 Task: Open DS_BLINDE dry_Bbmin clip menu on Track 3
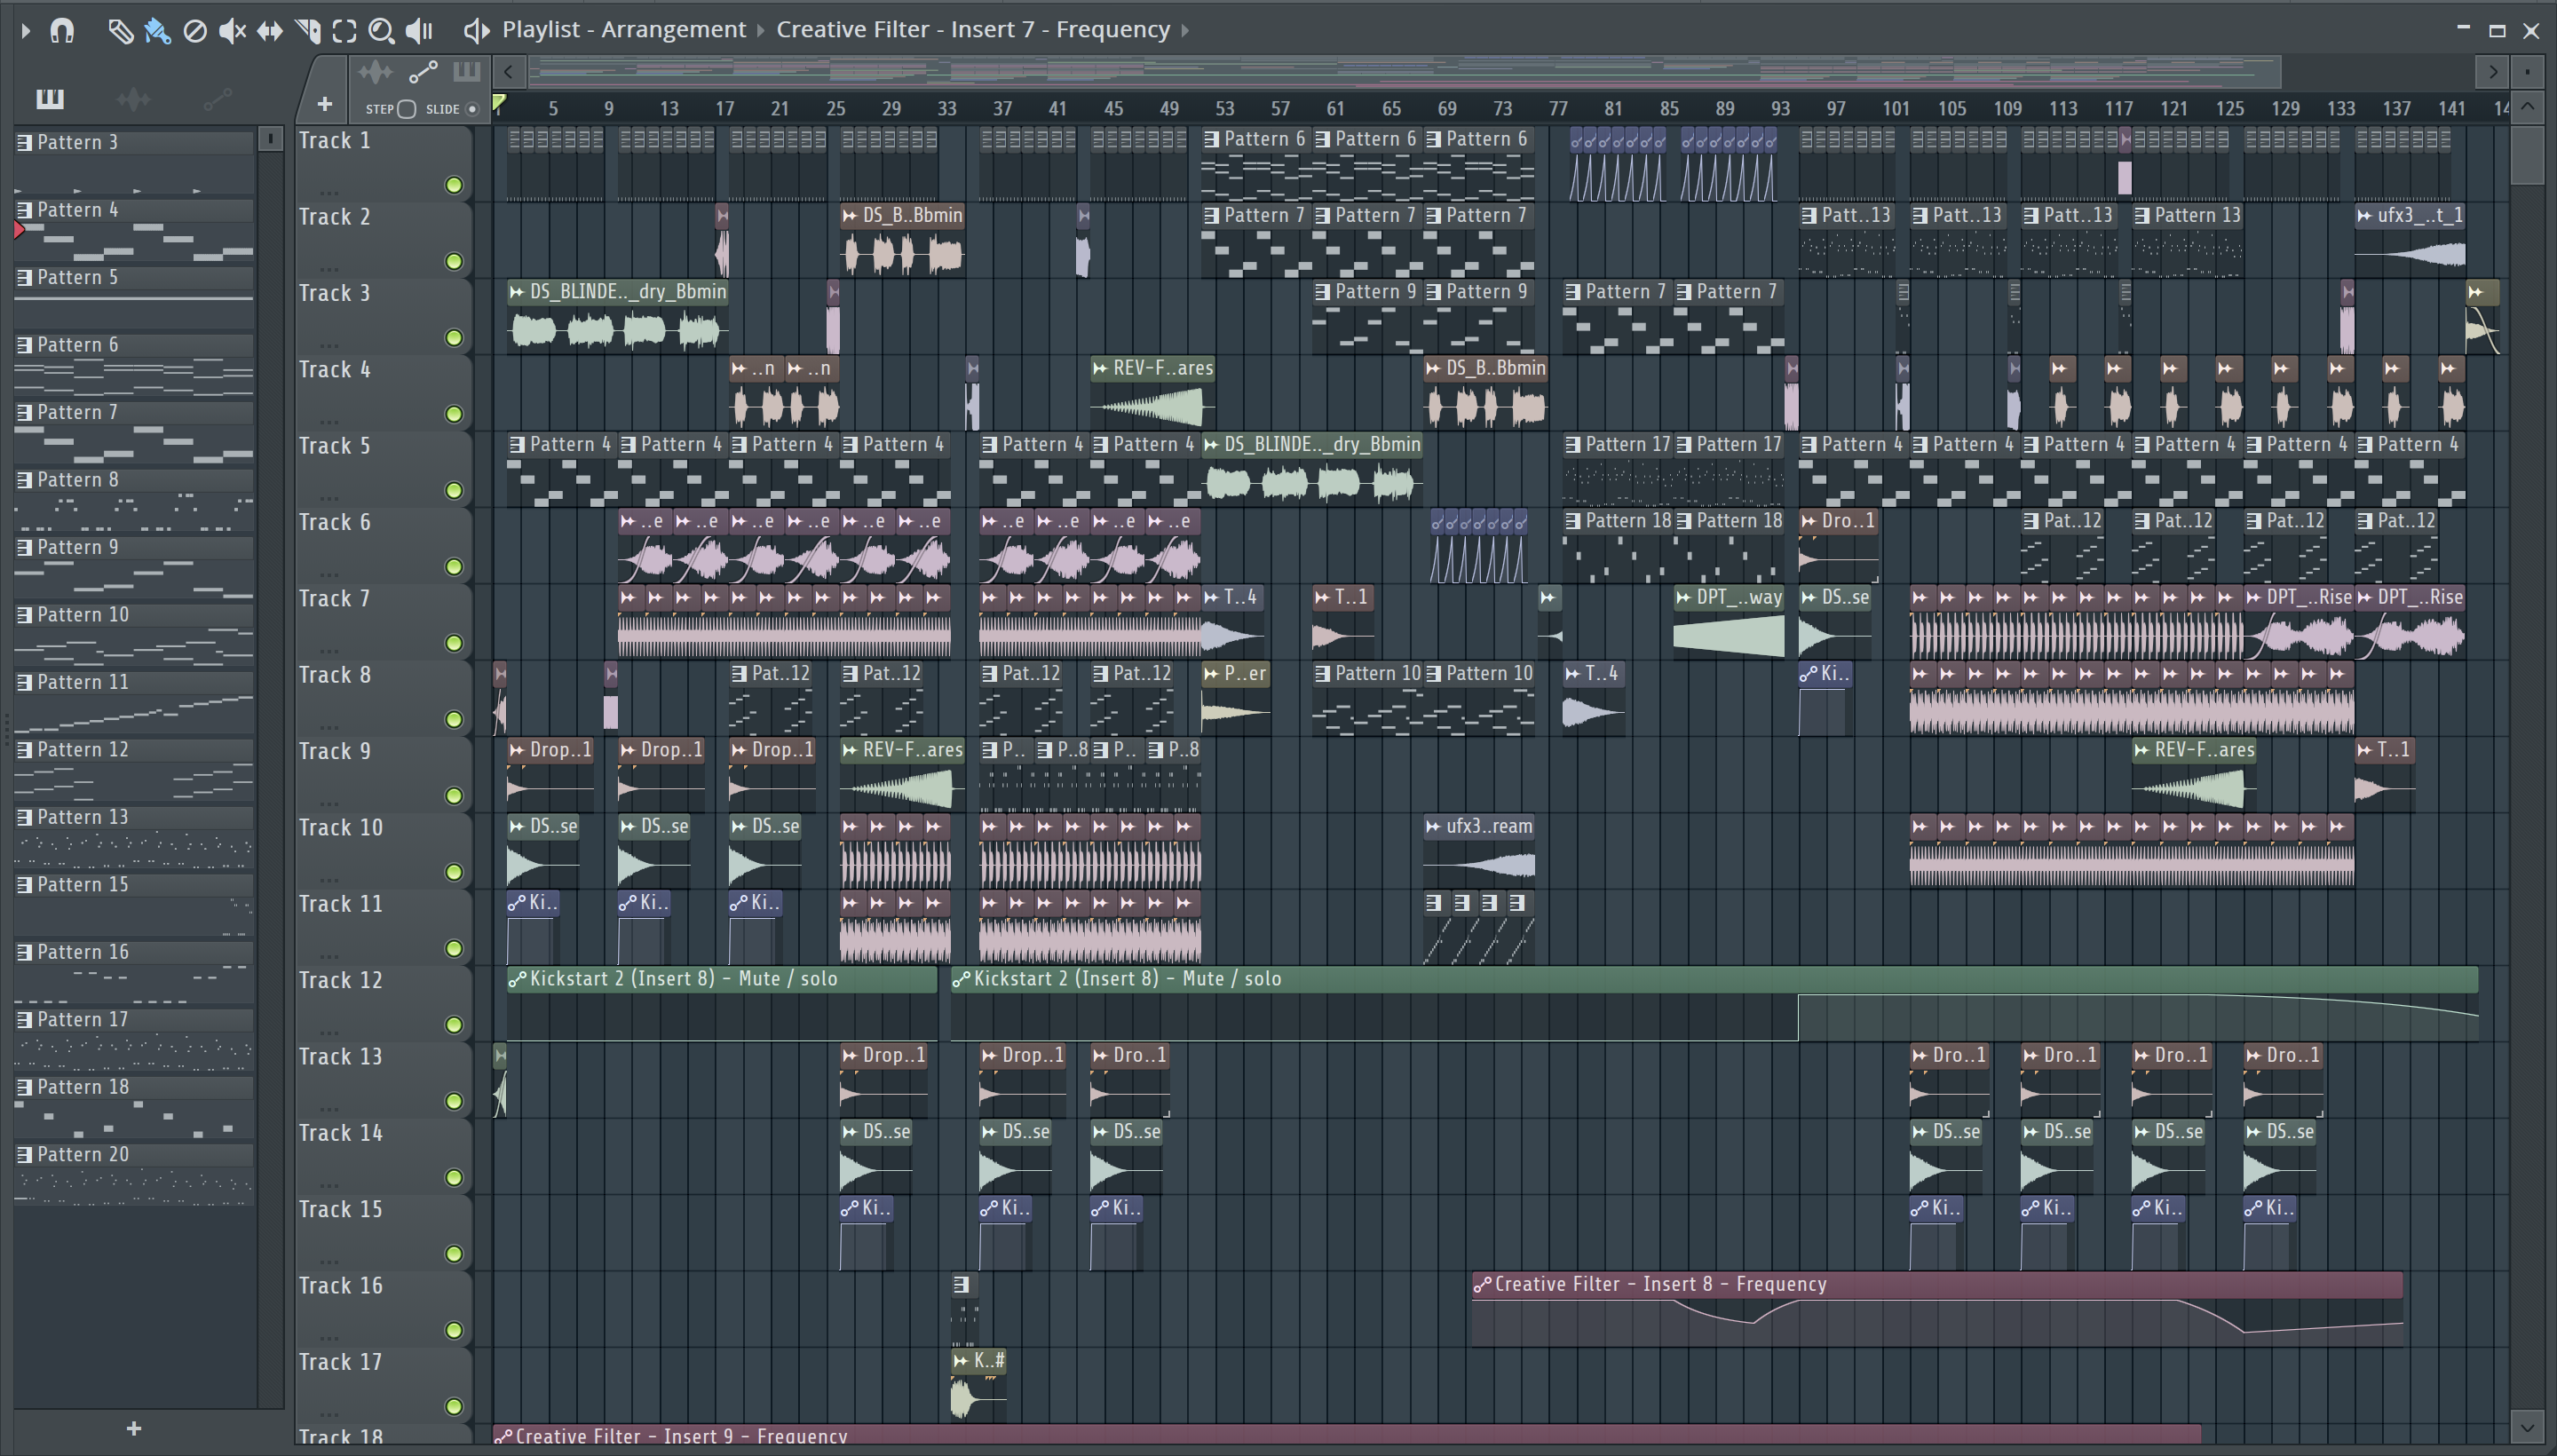pos(517,292)
